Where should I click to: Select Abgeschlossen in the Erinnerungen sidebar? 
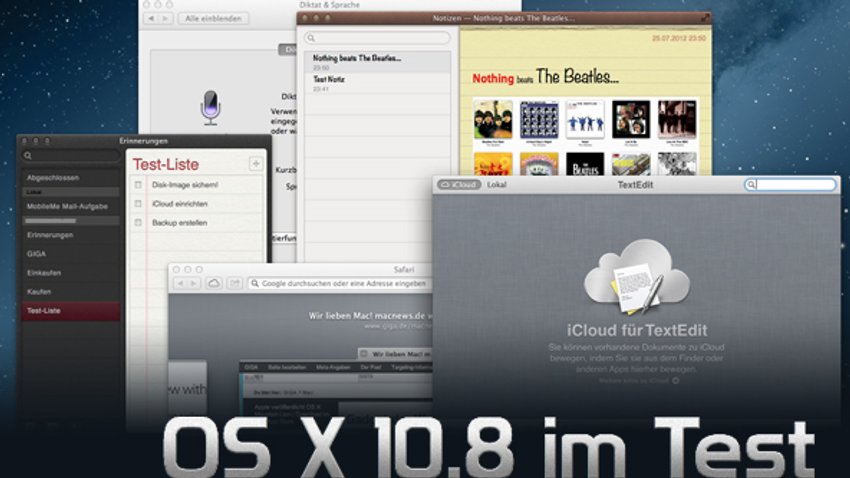click(71, 178)
